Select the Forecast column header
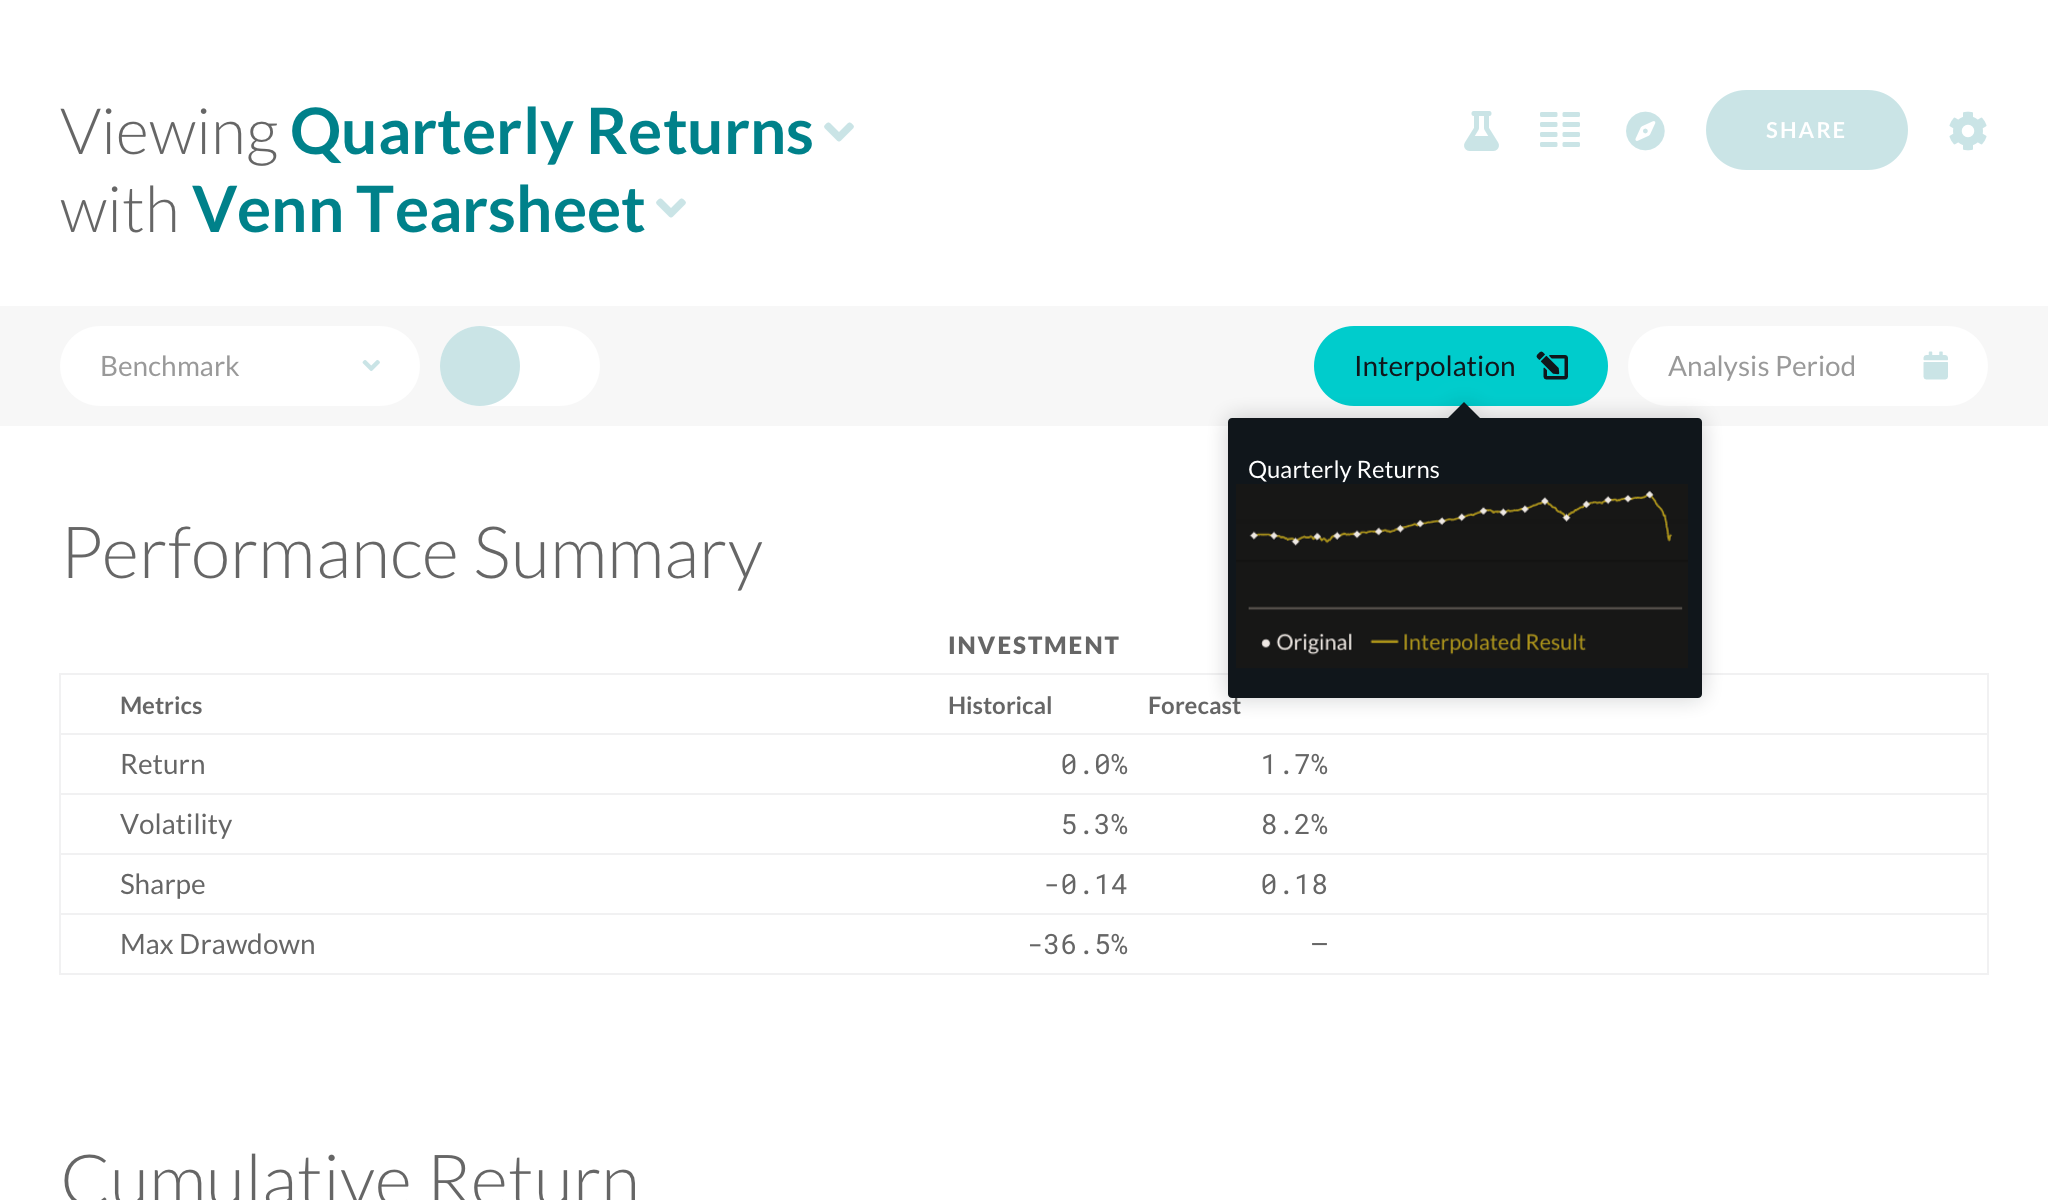This screenshot has width=2048, height=1200. [x=1194, y=706]
